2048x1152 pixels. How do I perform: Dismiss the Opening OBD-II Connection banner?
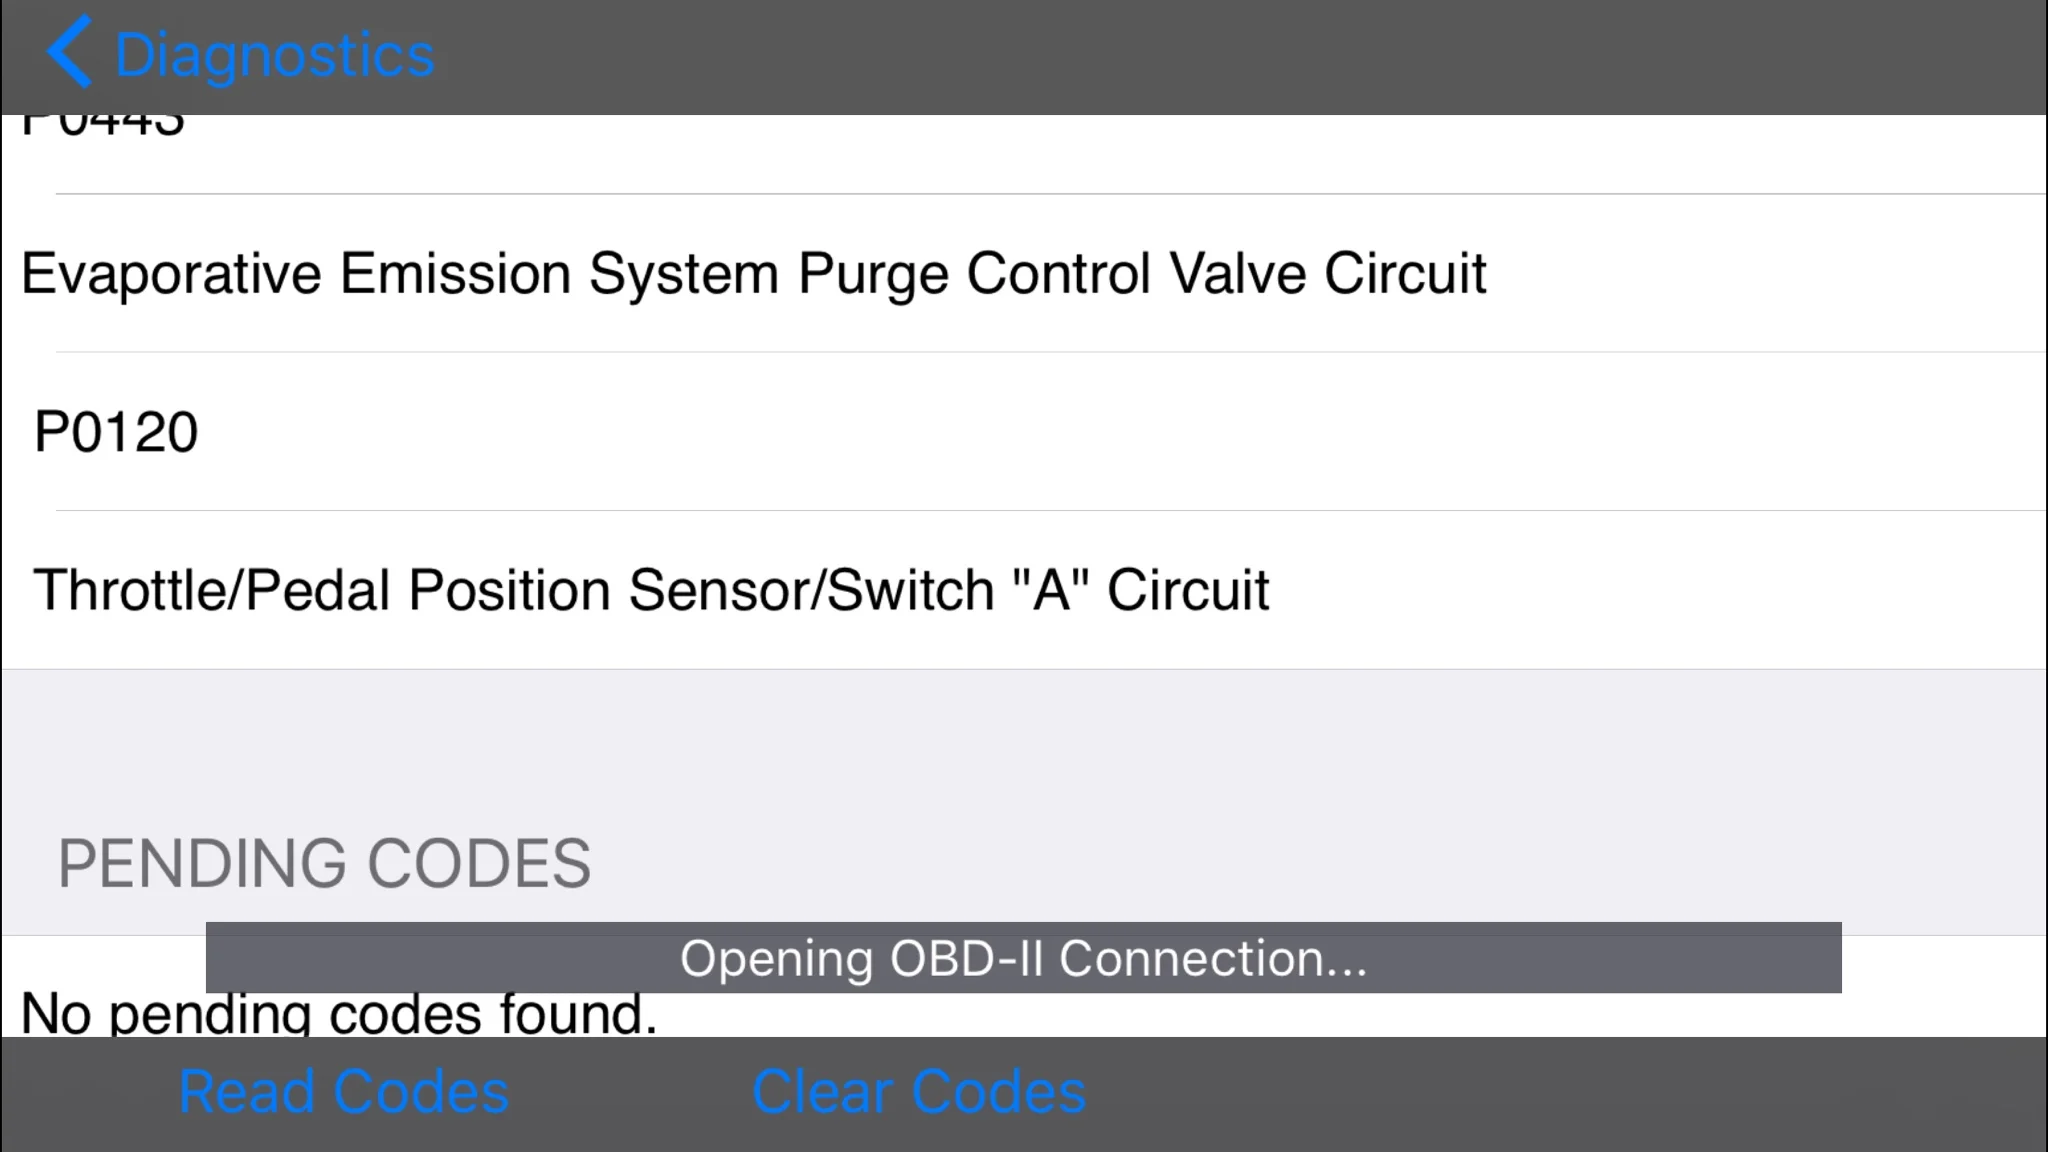pos(1024,957)
